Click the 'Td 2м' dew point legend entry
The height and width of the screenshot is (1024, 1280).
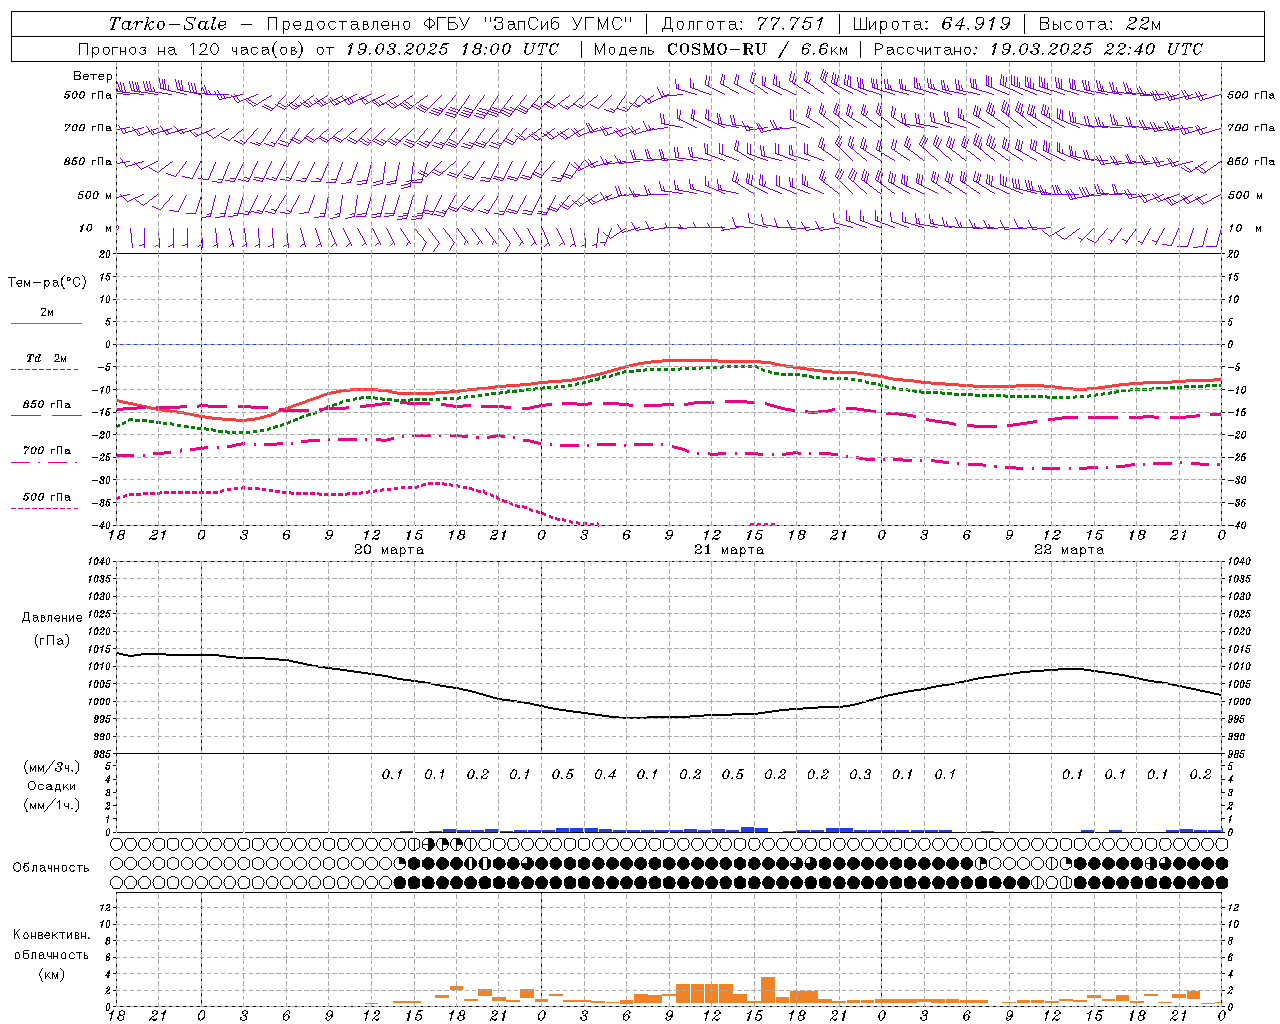(x=47, y=358)
